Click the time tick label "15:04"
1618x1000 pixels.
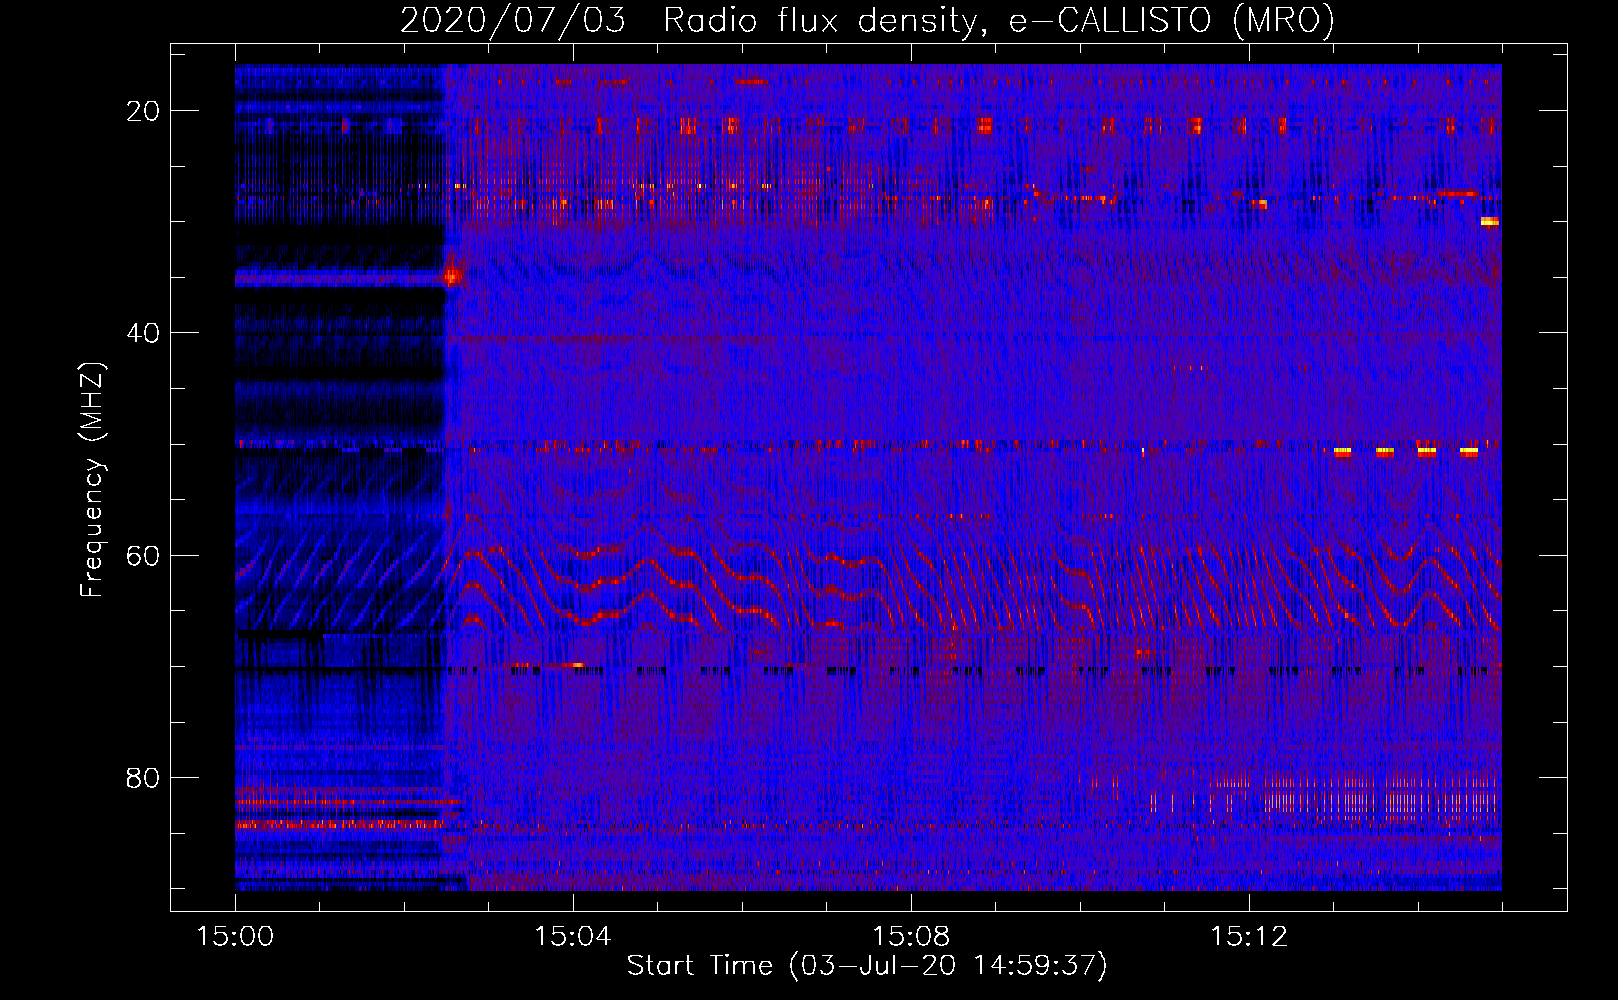point(573,937)
